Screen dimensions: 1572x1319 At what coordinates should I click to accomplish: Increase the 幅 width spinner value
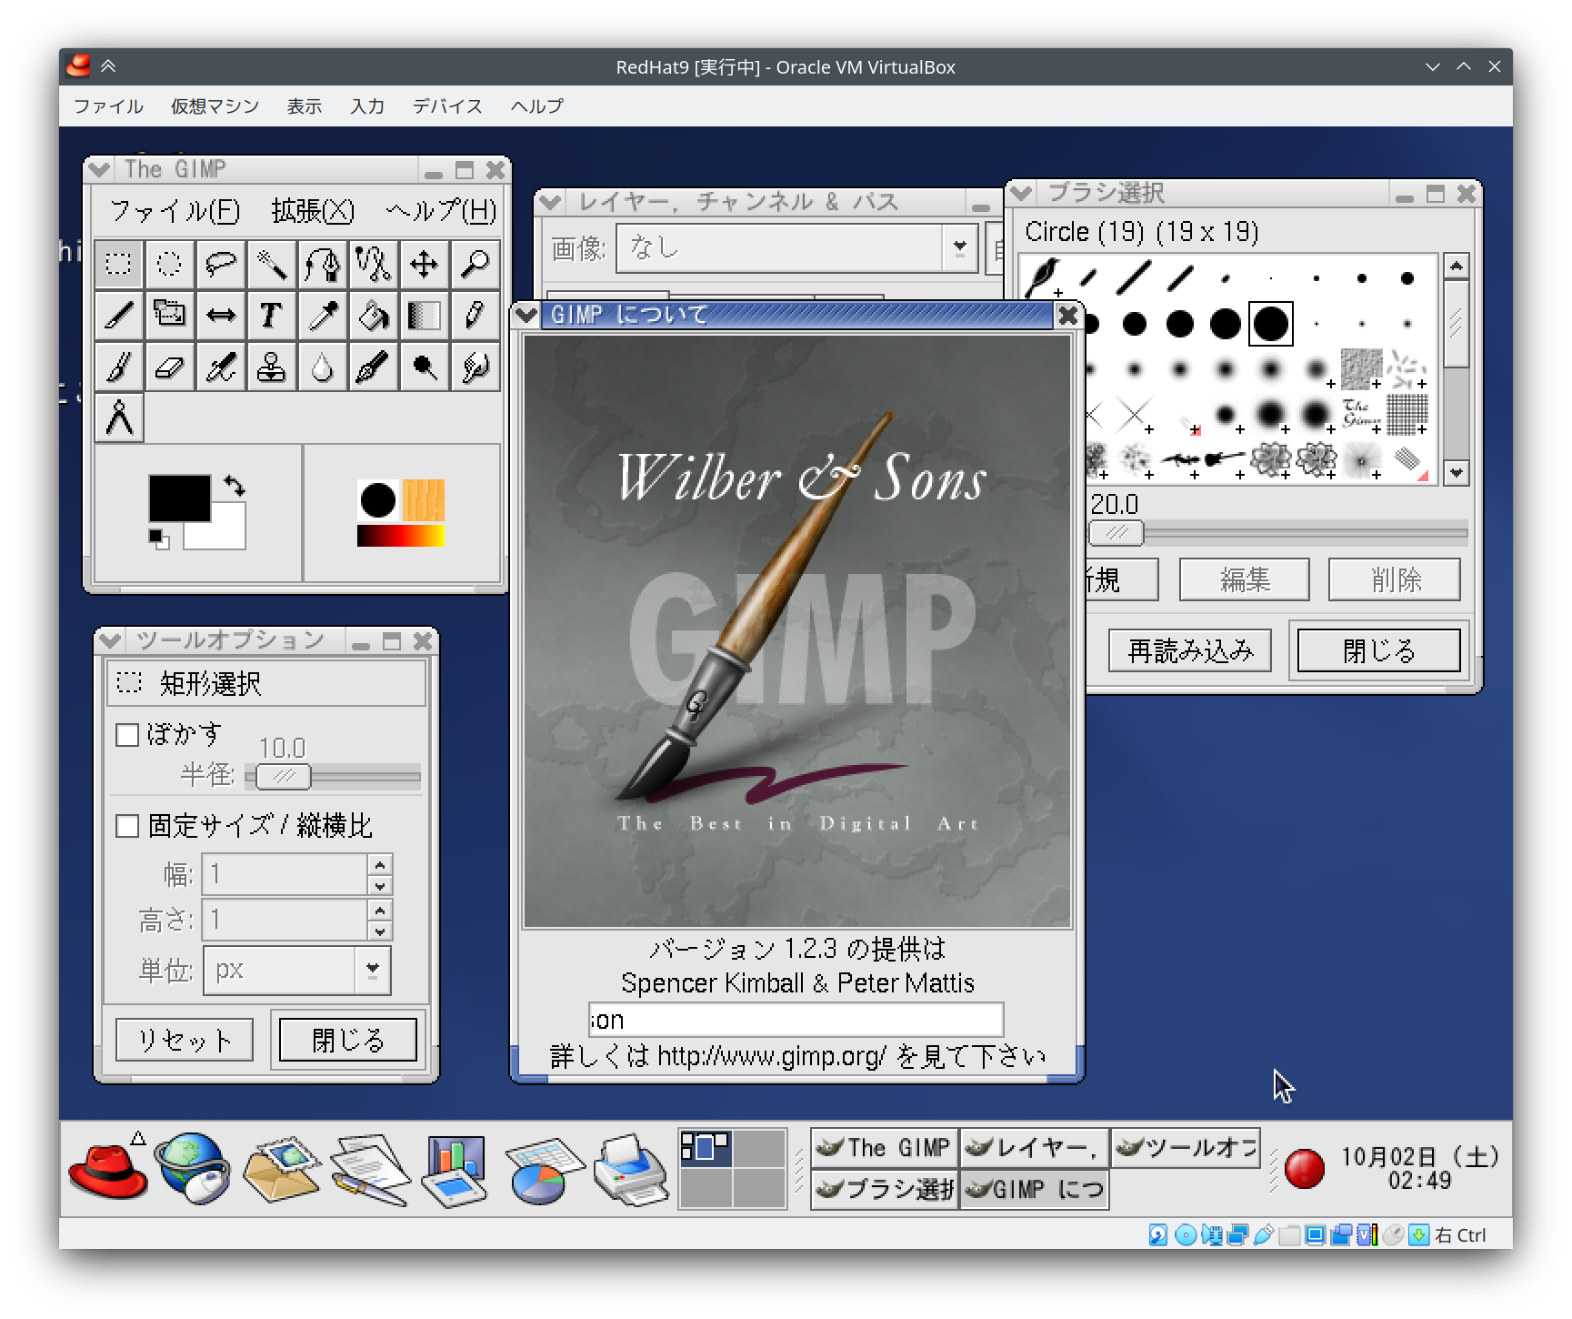[380, 865]
